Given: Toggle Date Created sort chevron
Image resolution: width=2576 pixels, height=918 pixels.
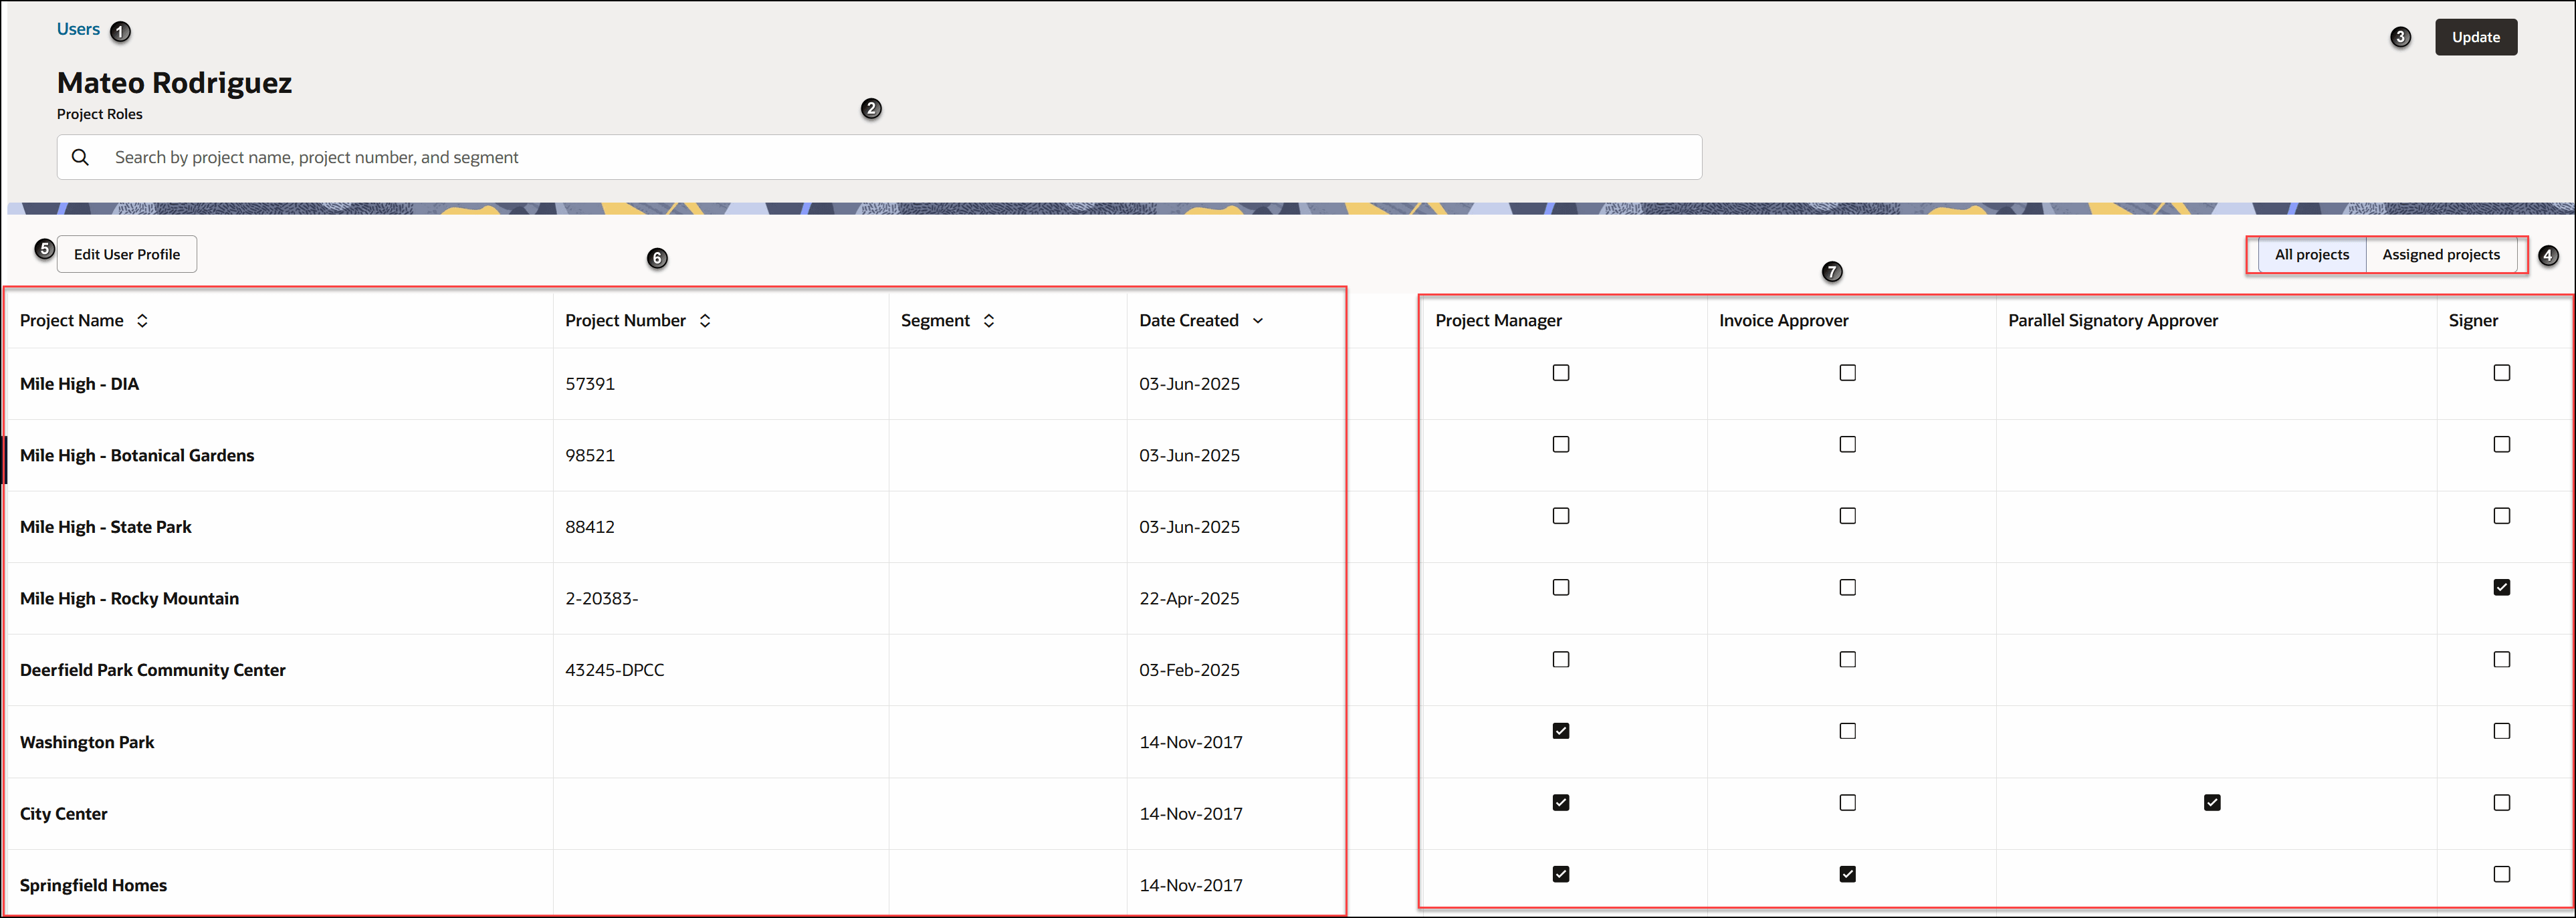Looking at the screenshot, I should point(1258,321).
